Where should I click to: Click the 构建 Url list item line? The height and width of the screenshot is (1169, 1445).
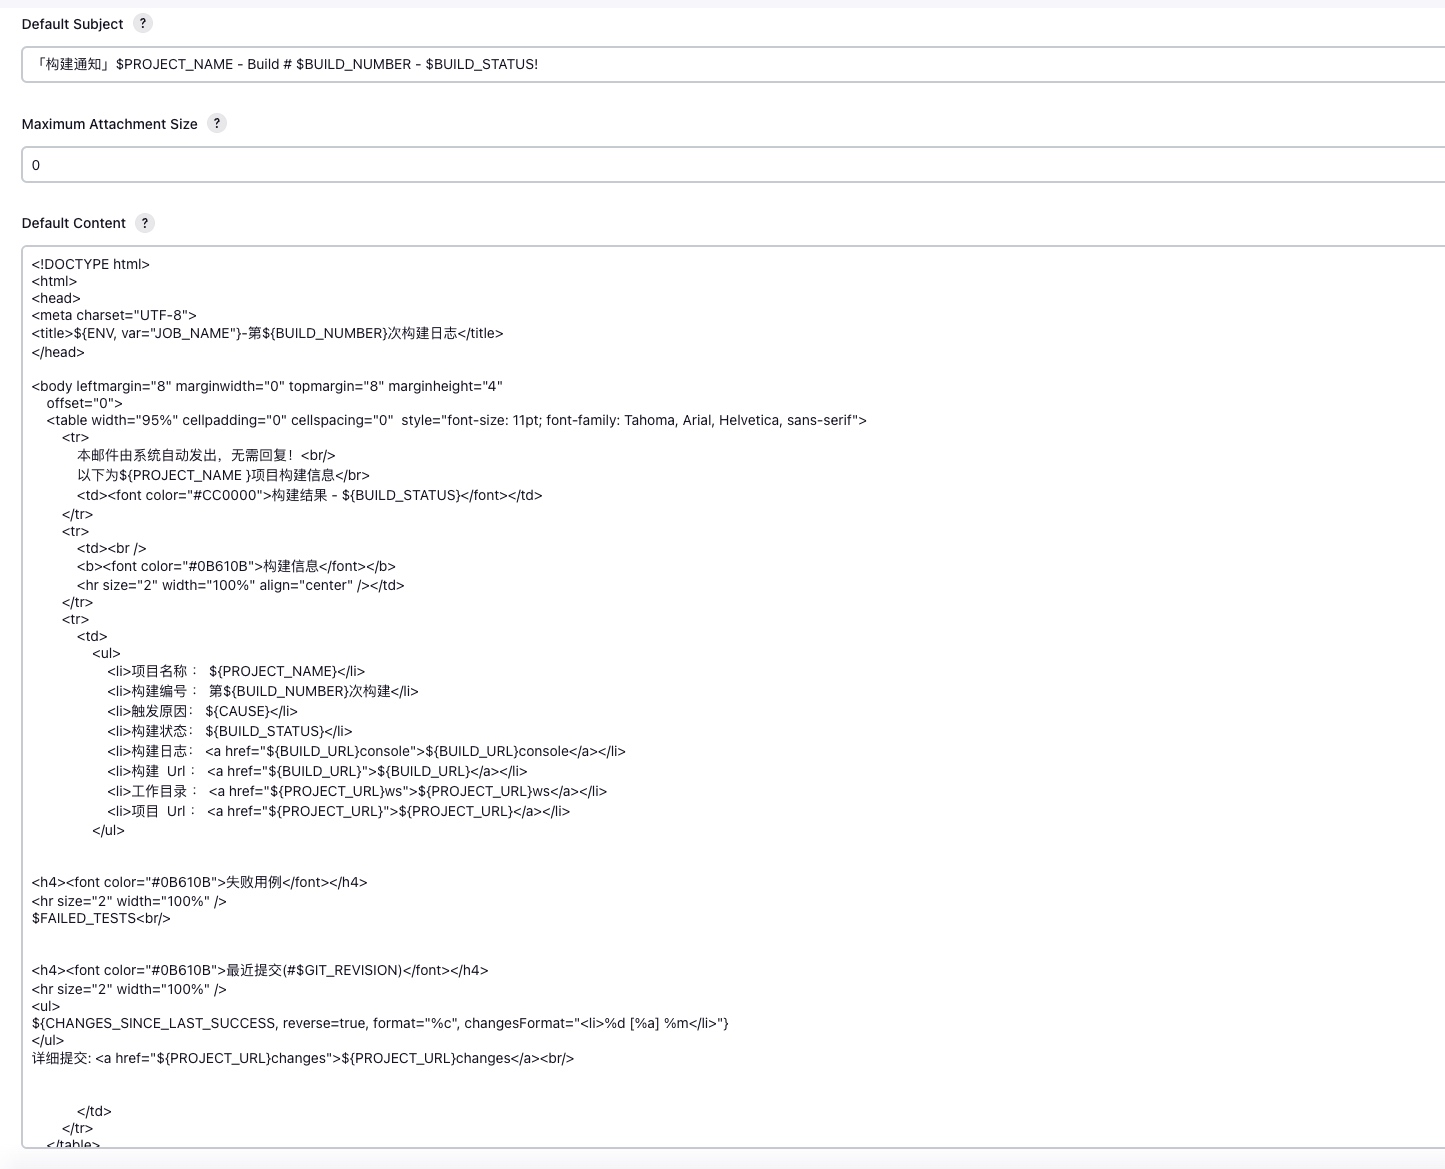click(318, 771)
